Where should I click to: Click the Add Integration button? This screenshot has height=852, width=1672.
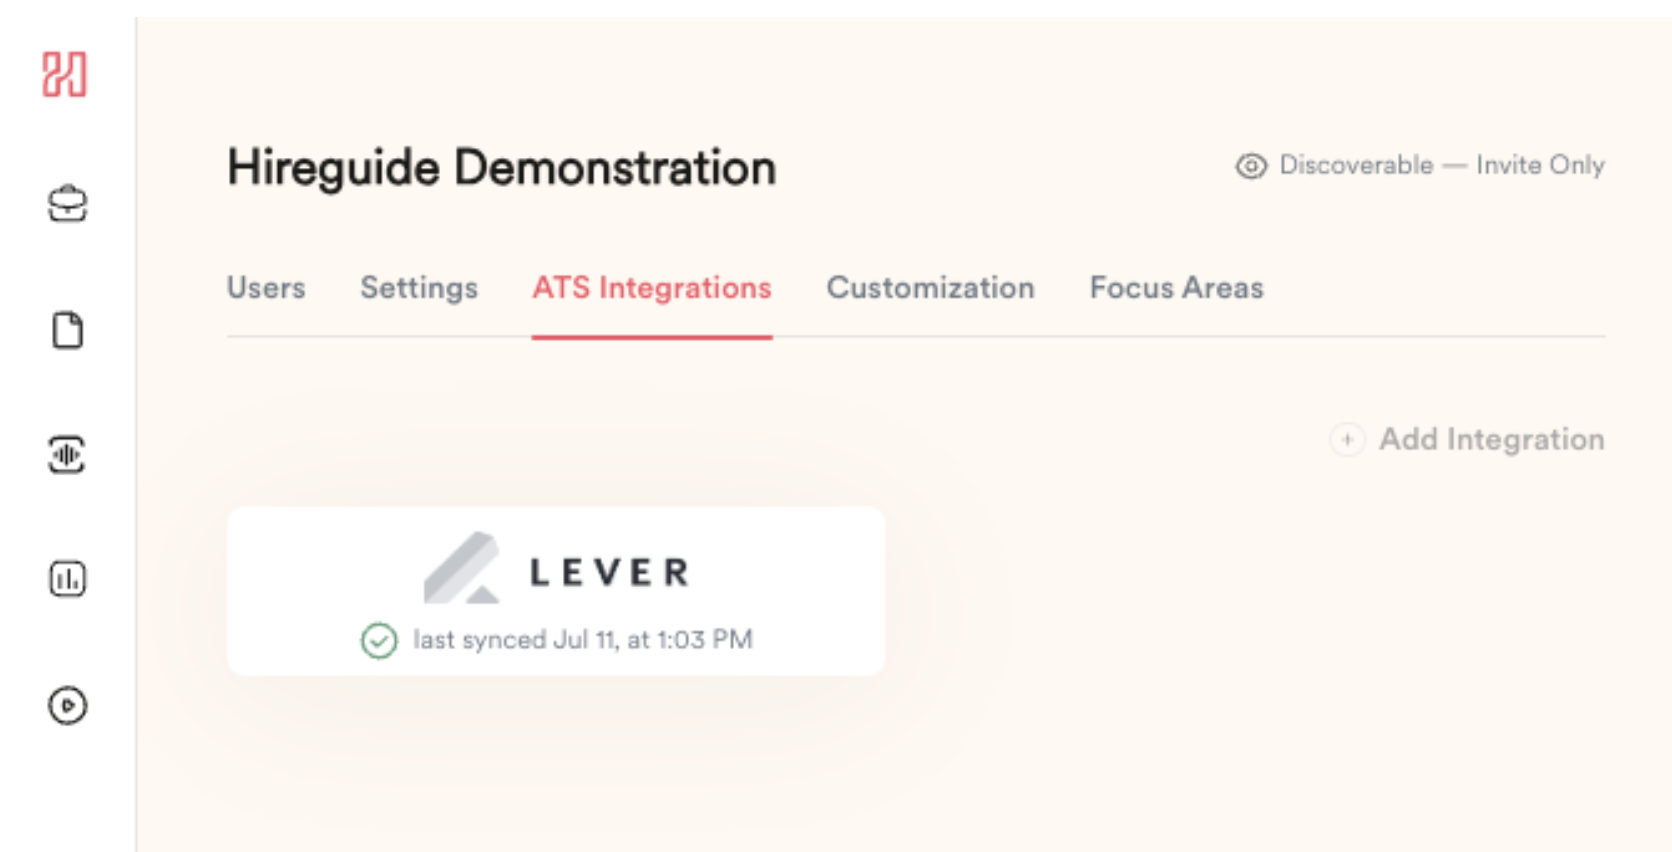tap(1467, 439)
